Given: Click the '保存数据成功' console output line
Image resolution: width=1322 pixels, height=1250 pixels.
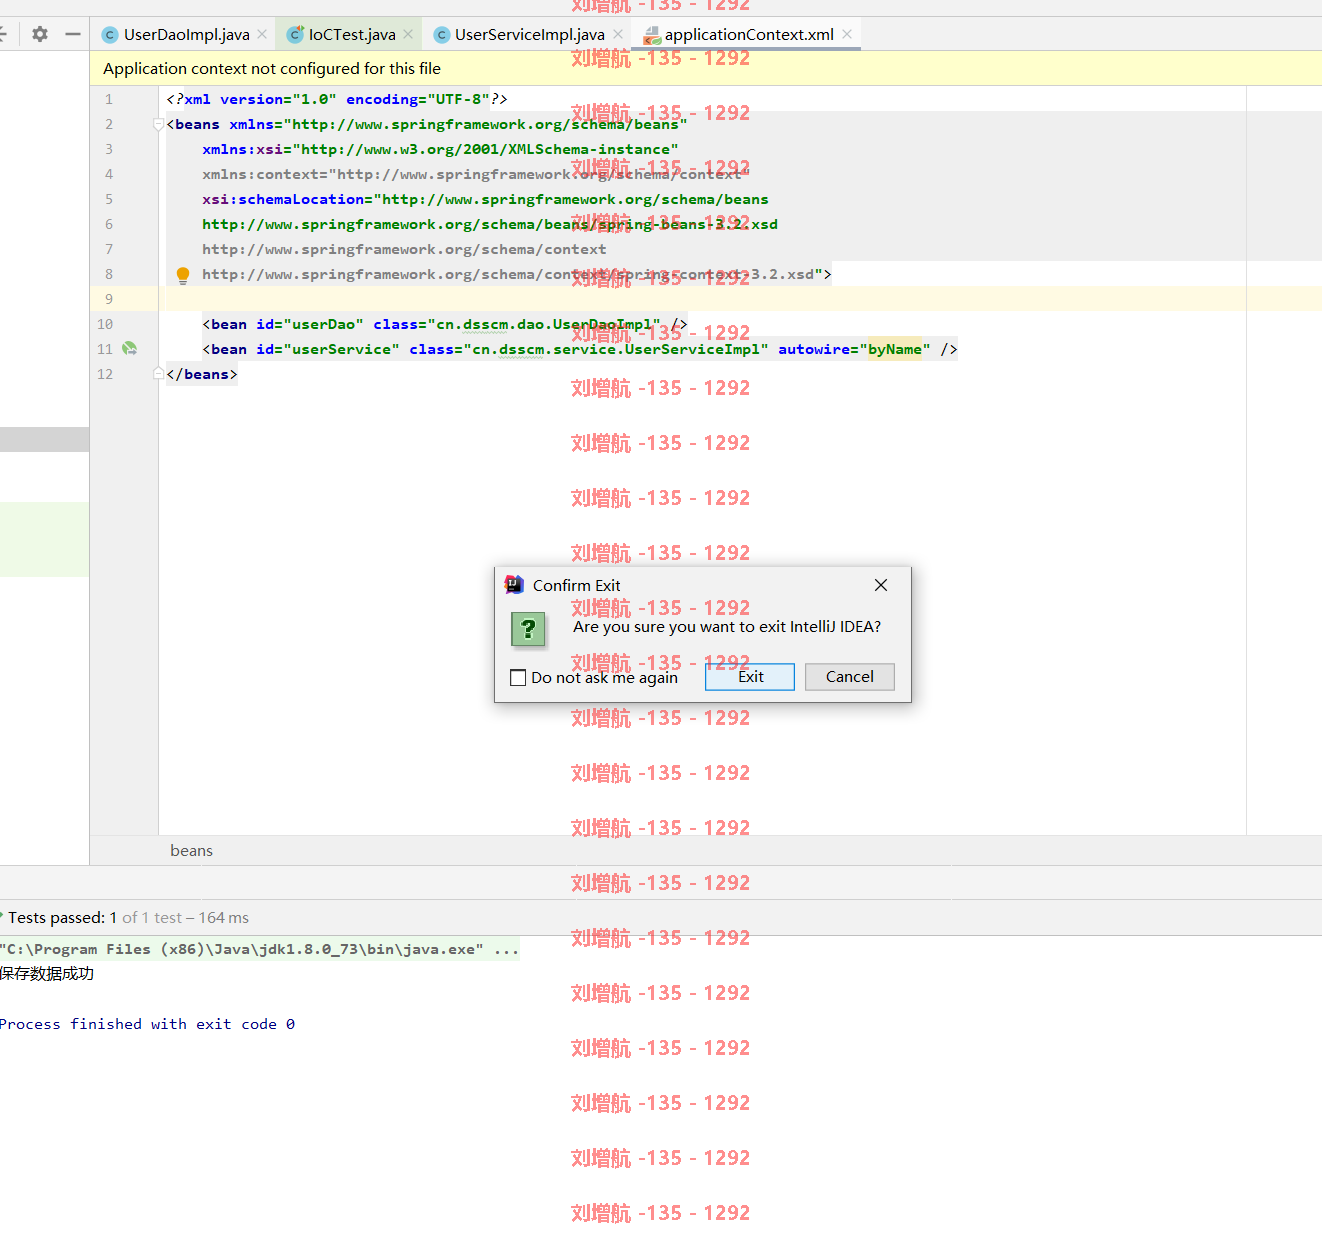Looking at the screenshot, I should click(47, 974).
